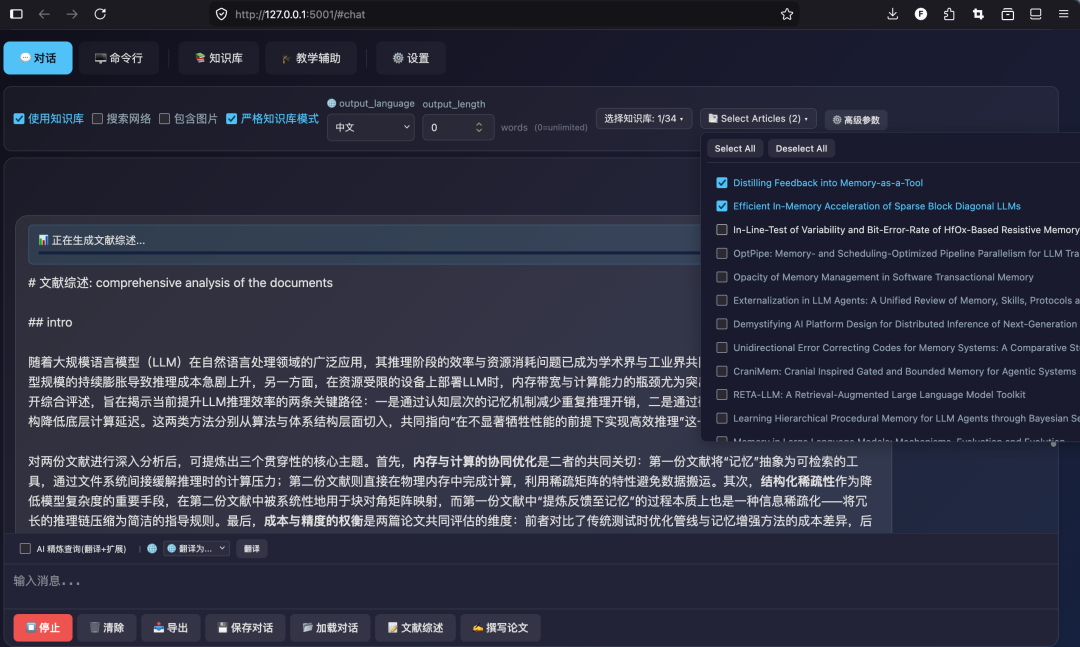Image resolution: width=1080 pixels, height=647 pixels.
Task: Click the 撰写论文 write paper button
Action: click(500, 628)
